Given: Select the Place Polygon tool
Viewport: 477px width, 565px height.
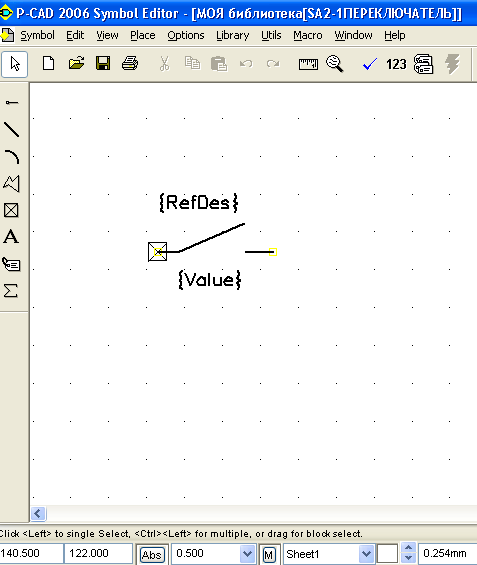Looking at the screenshot, I should pyautogui.click(x=12, y=183).
